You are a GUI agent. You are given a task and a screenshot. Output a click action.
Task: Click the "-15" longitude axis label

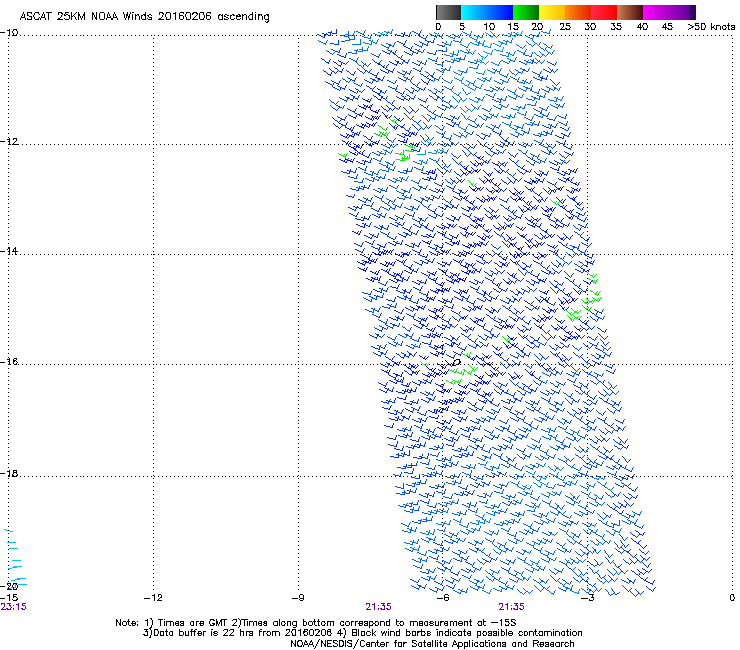(9, 598)
